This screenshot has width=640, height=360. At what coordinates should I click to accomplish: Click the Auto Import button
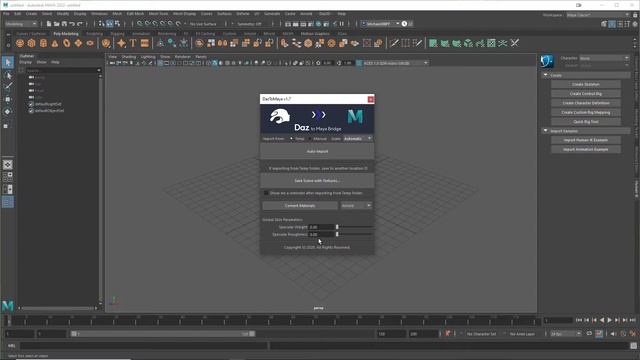(x=317, y=151)
